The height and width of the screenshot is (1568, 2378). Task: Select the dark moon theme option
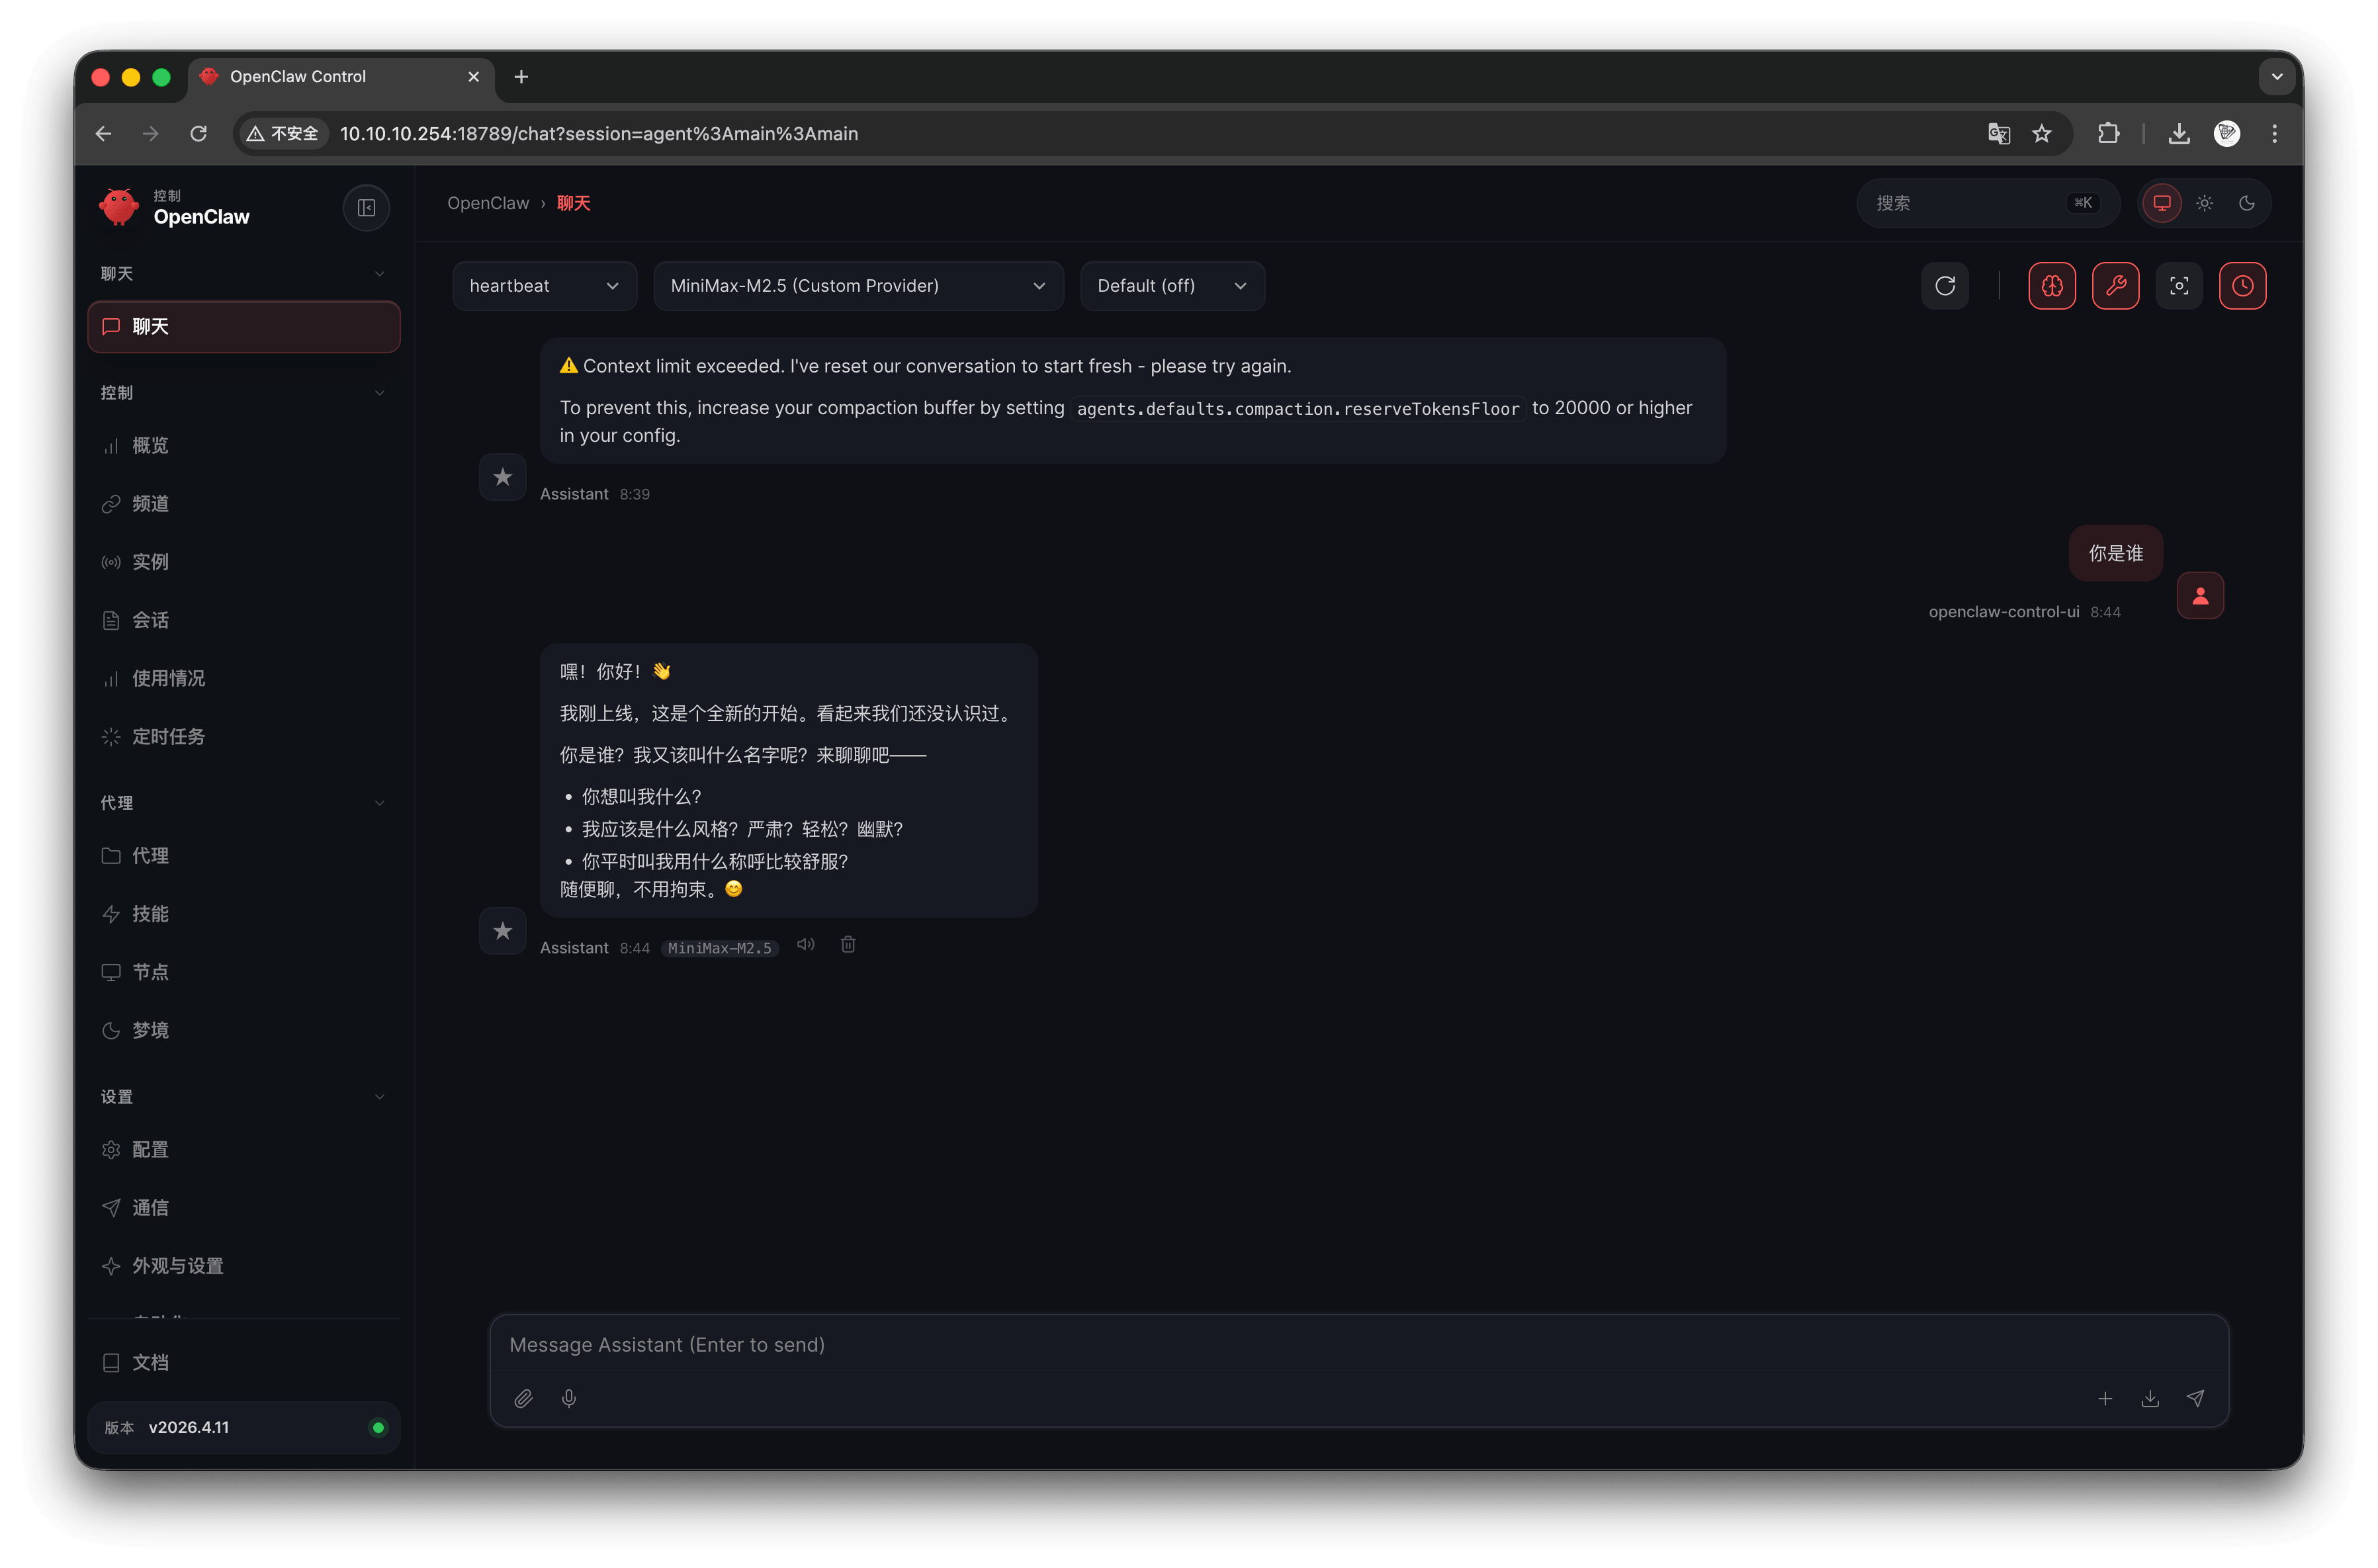coord(2247,203)
